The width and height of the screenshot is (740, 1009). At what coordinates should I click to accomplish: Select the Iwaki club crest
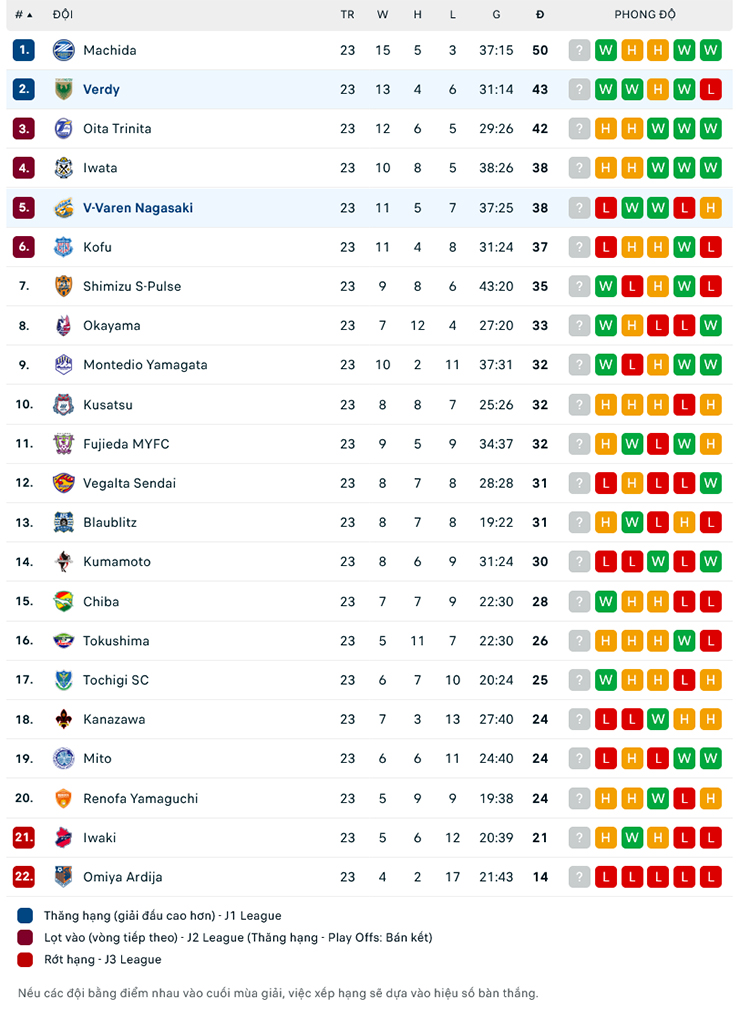pos(63,837)
